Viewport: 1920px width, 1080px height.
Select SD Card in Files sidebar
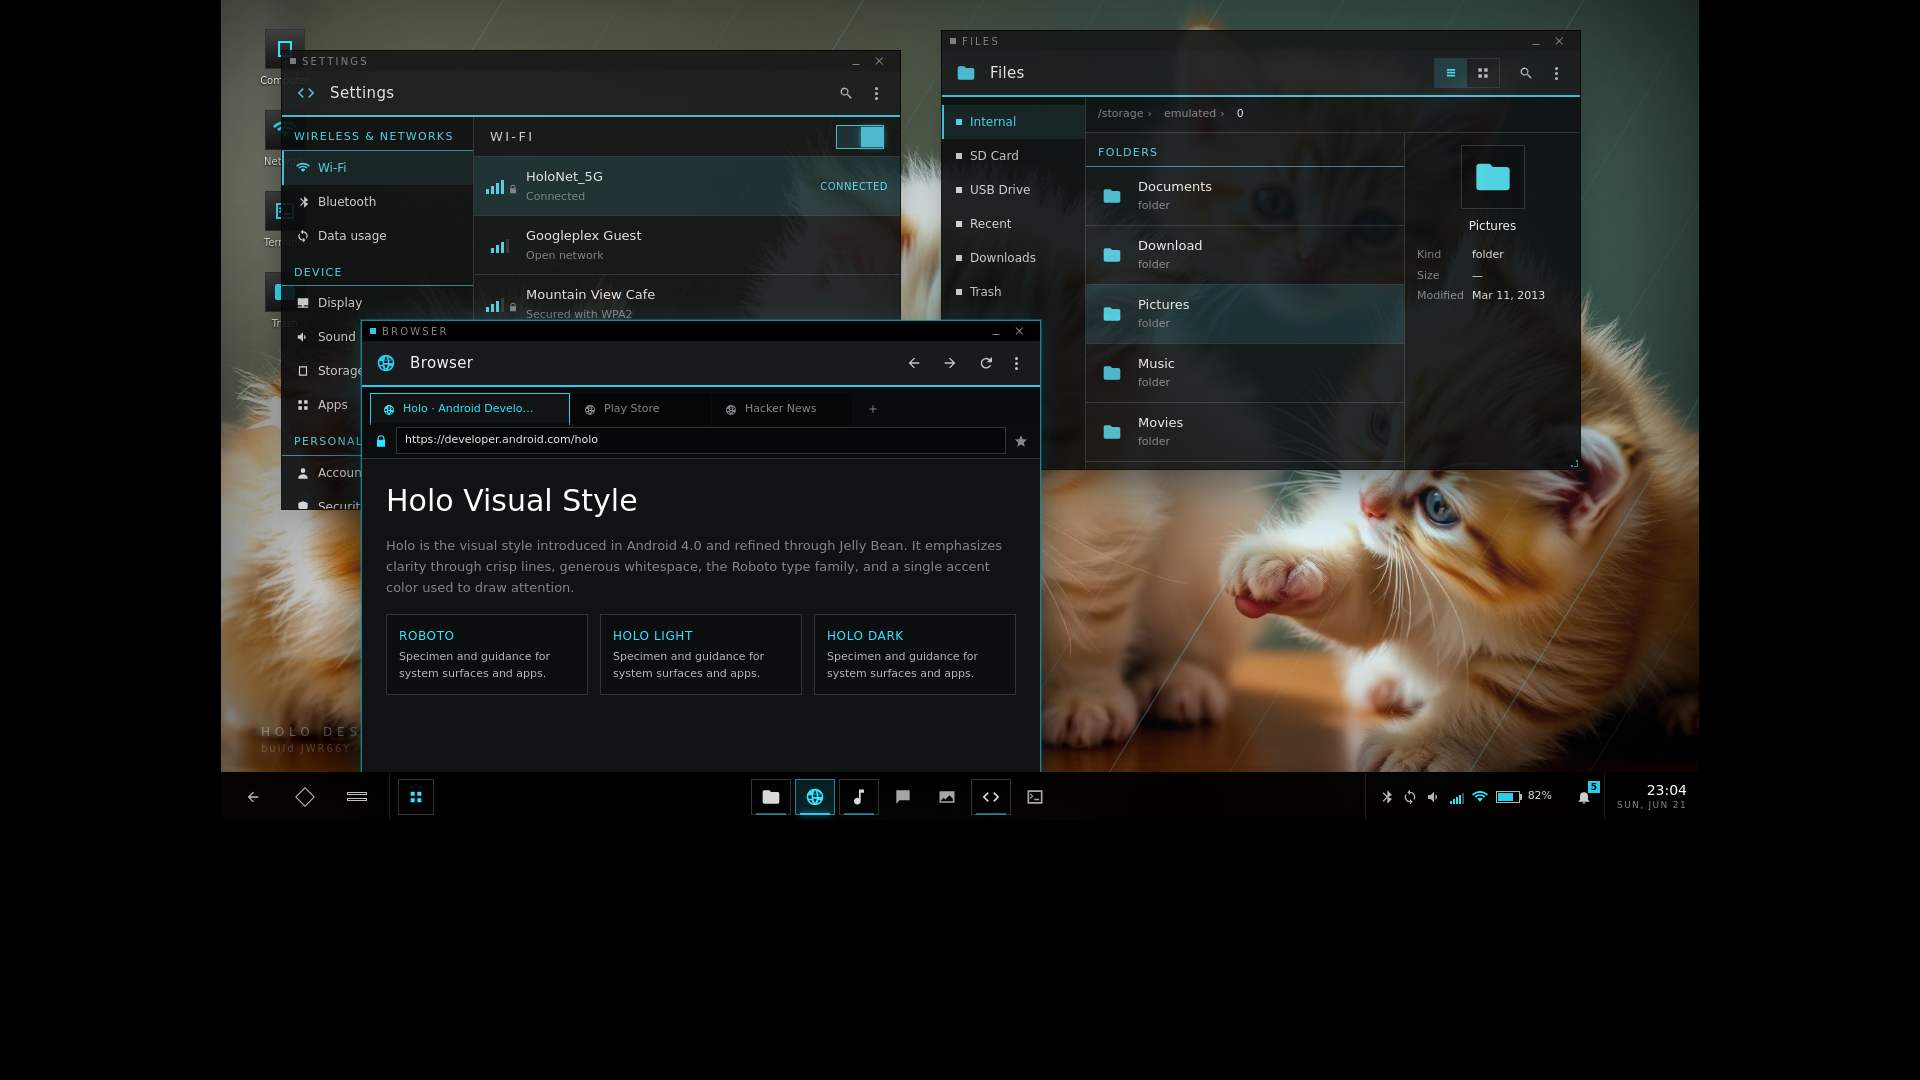tap(1014, 156)
